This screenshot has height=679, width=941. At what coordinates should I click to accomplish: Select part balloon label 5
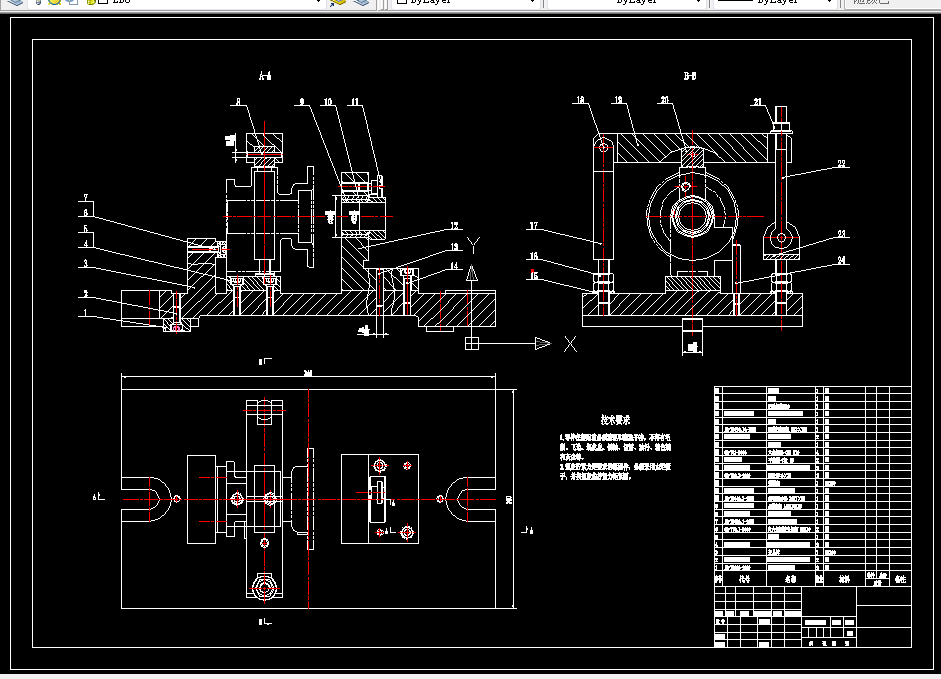pyautogui.click(x=85, y=229)
